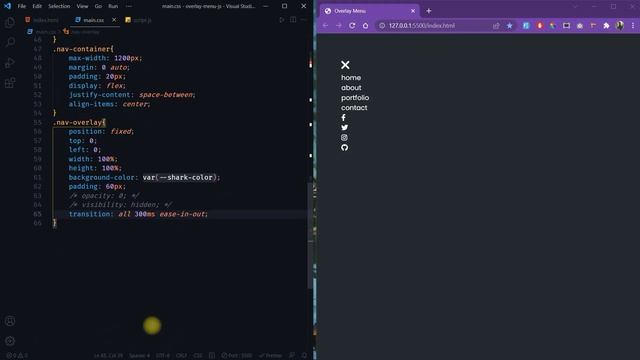Close the main.css editor tab

click(x=114, y=20)
